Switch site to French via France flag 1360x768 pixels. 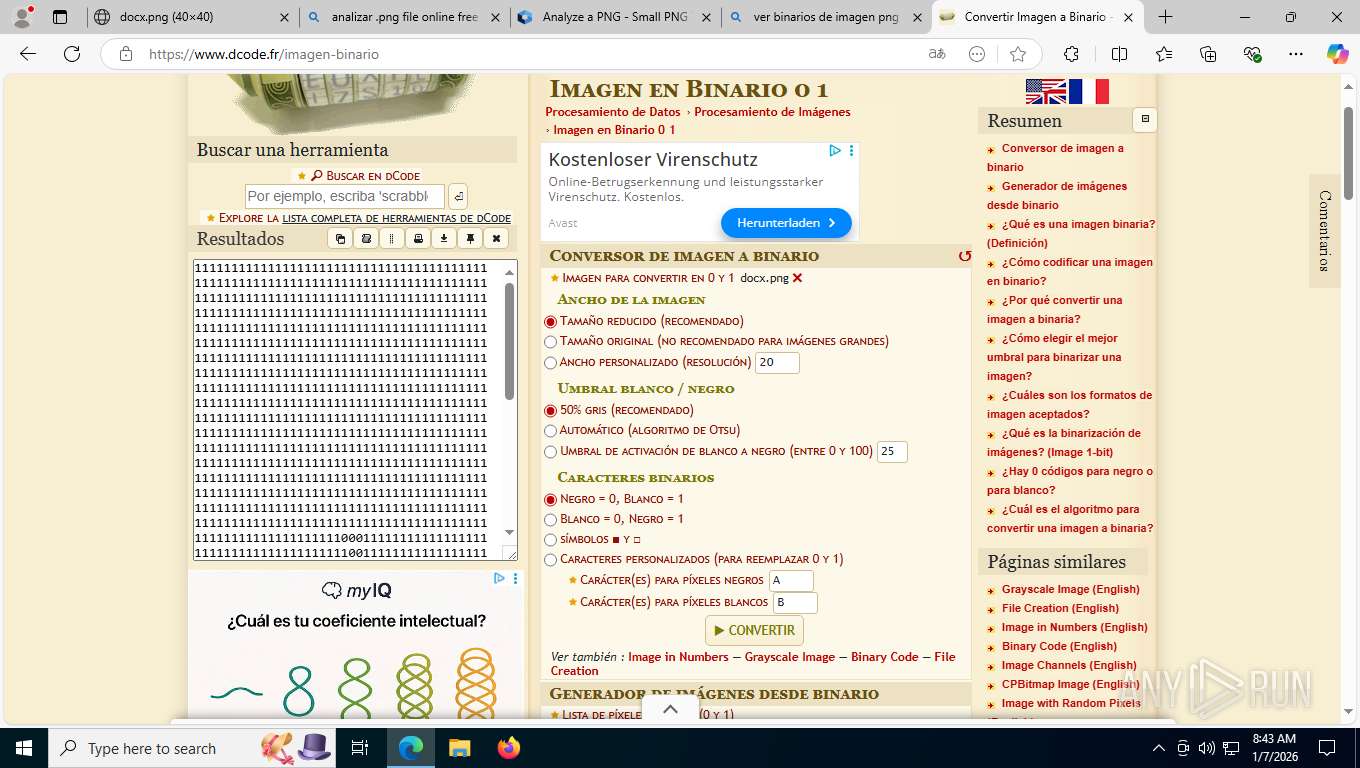click(x=1089, y=92)
